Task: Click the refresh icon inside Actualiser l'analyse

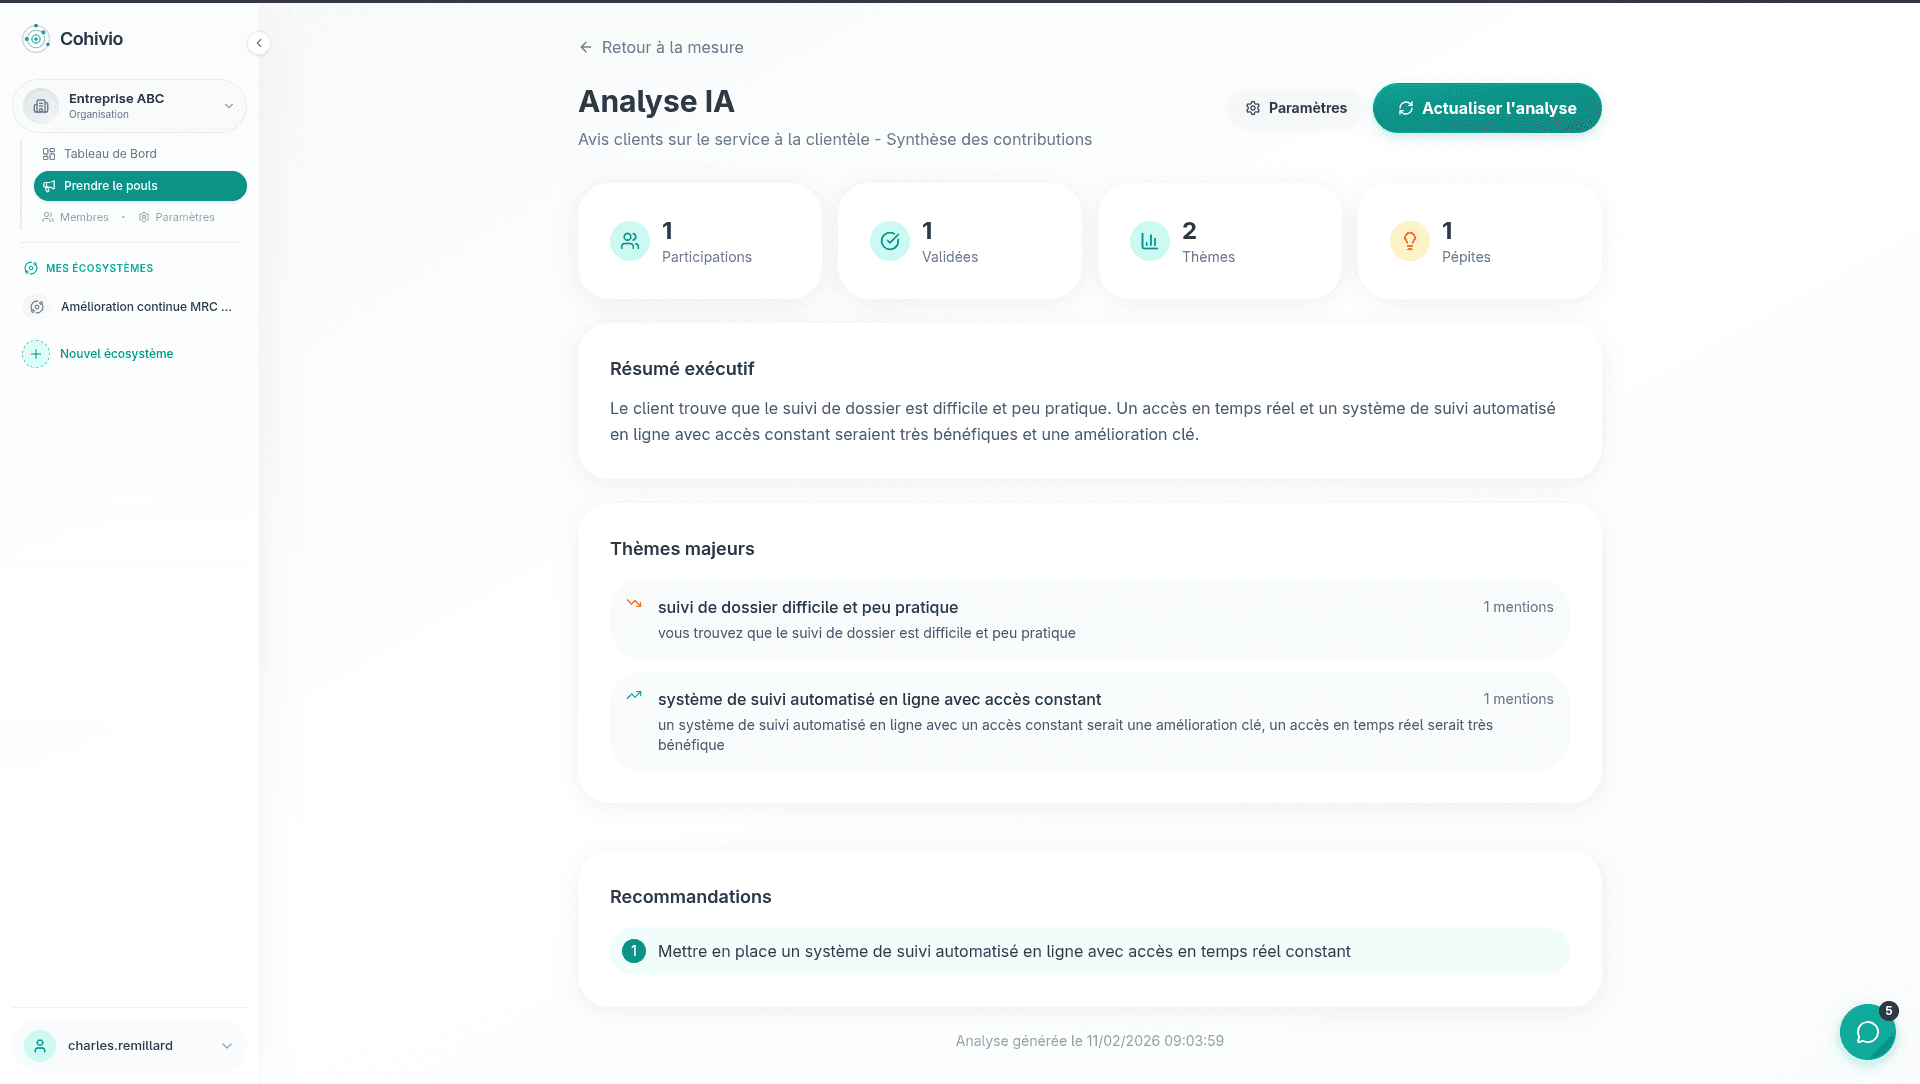Action: click(x=1405, y=108)
